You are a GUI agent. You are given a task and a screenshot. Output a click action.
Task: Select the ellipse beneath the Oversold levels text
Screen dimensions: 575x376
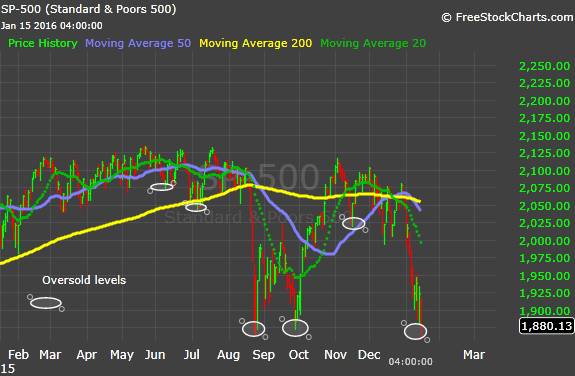[45, 303]
